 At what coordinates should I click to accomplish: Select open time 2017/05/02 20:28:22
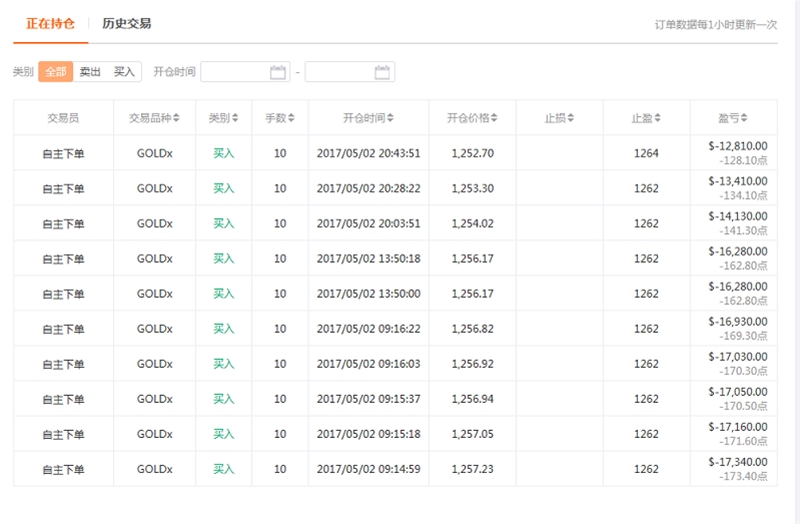click(368, 188)
